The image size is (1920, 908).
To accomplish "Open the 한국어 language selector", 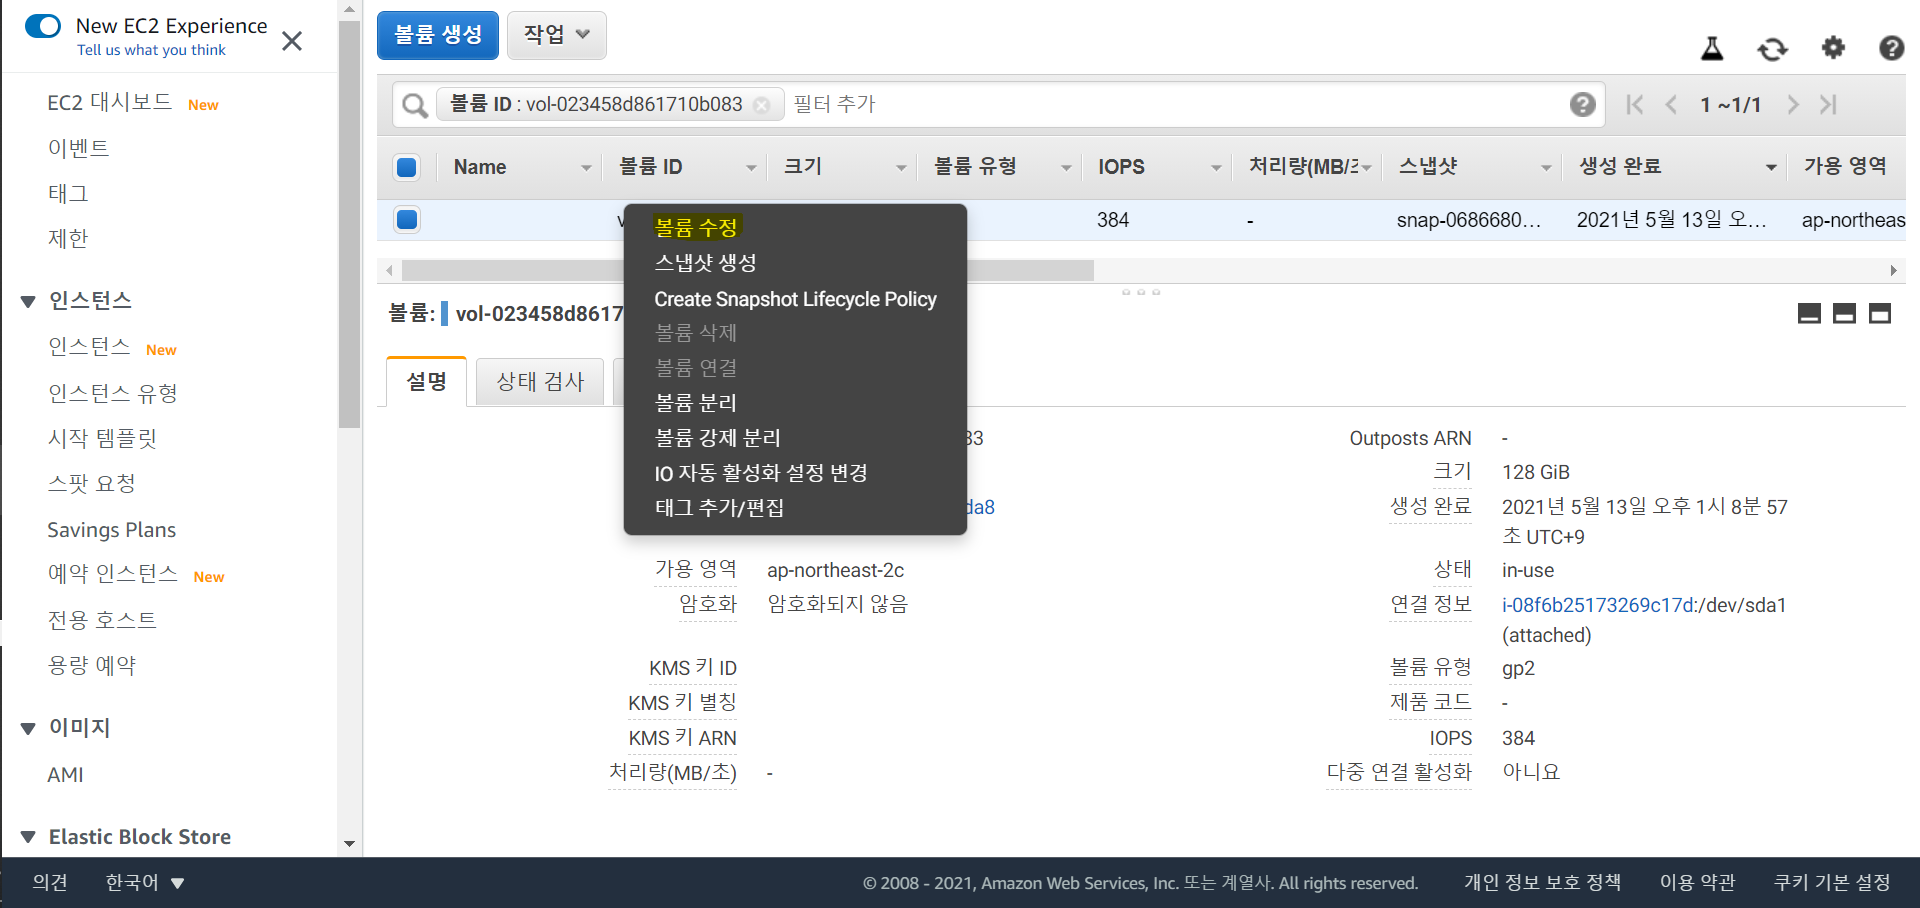I will coord(145,883).
